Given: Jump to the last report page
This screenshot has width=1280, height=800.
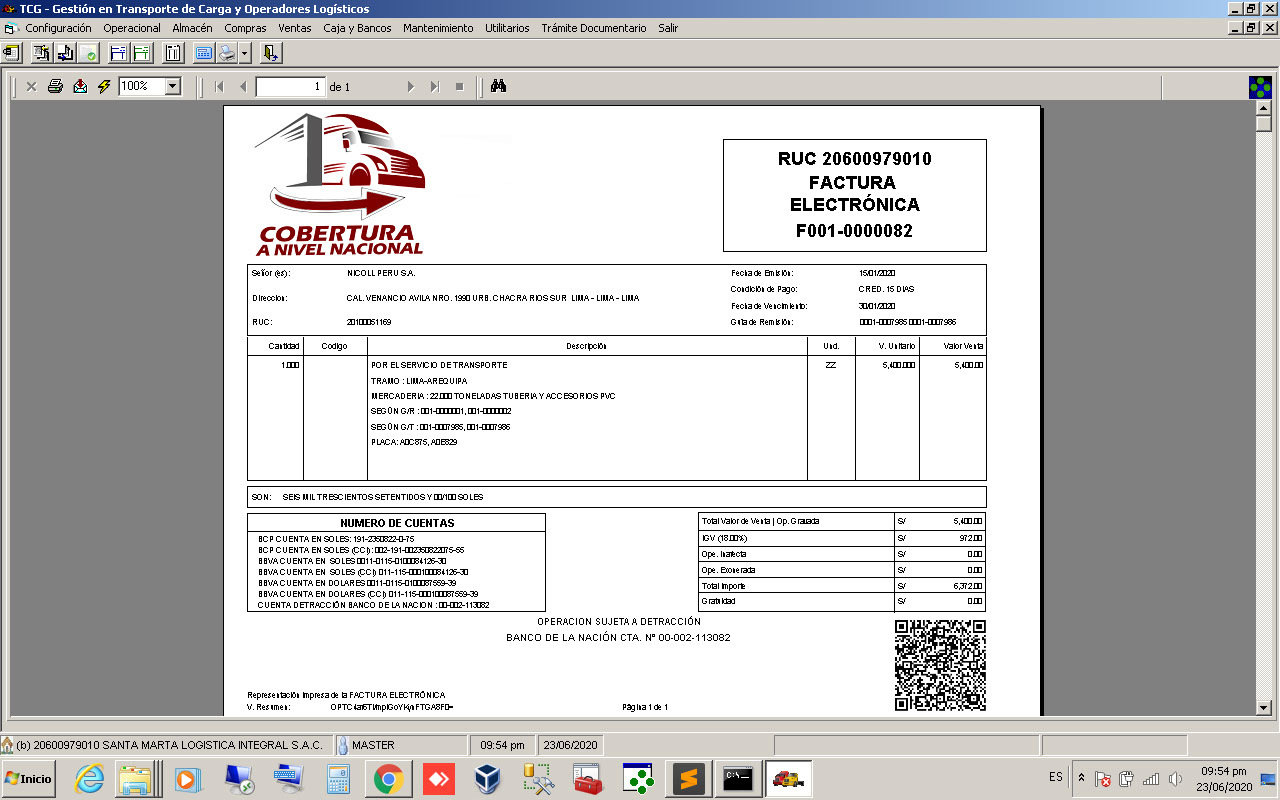Looking at the screenshot, I should 435,87.
